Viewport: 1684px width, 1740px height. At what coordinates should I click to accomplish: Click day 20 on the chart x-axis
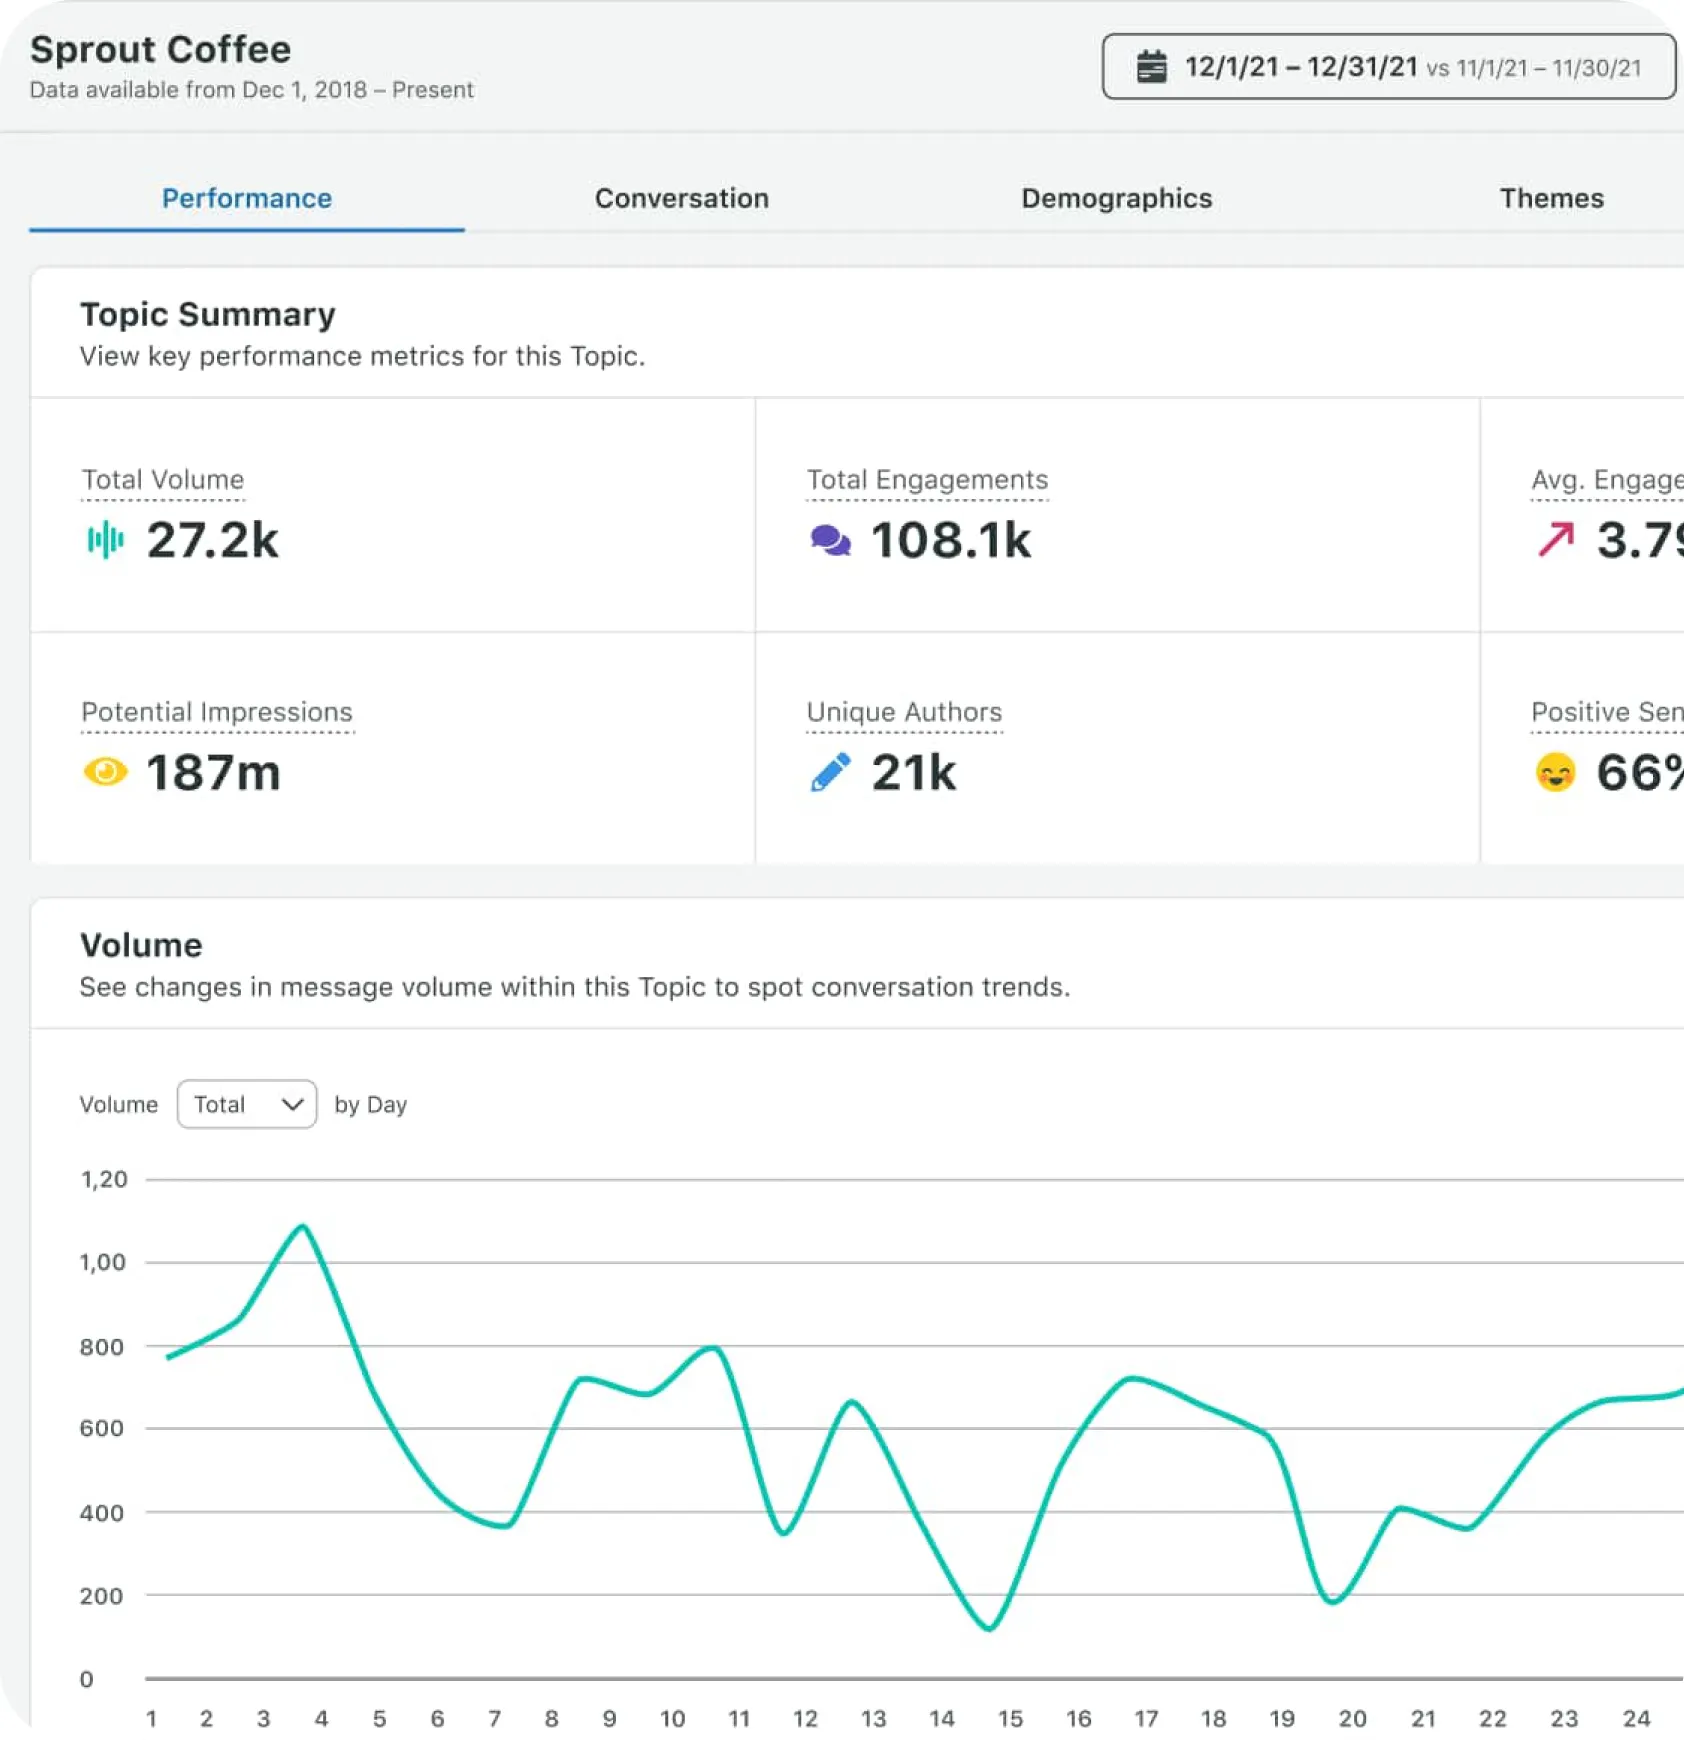(1352, 1718)
